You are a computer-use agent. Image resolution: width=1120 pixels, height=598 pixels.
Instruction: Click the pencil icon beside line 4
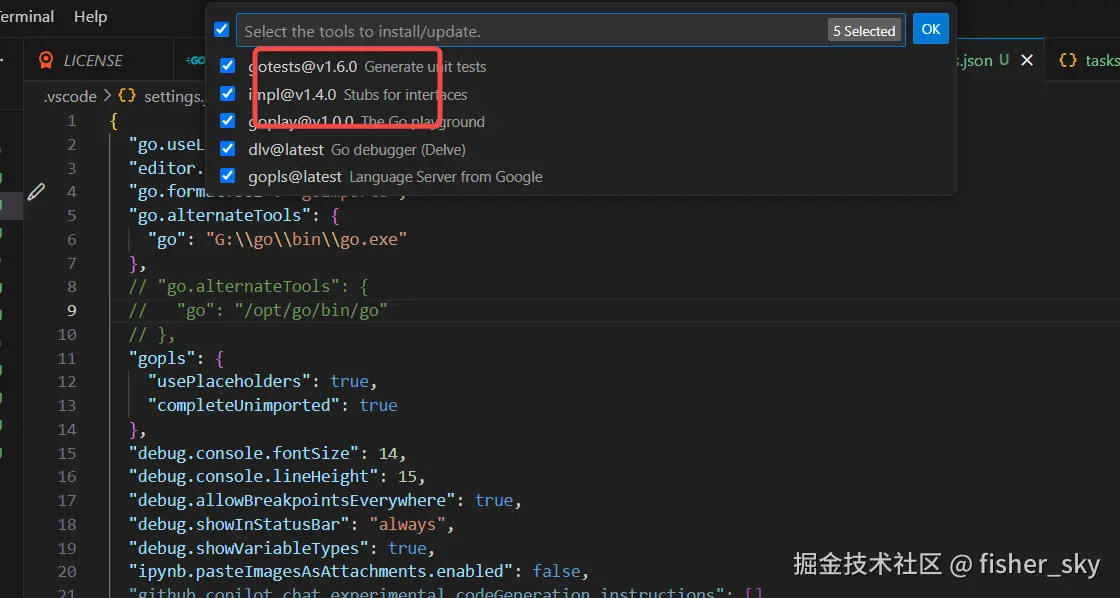click(x=36, y=191)
